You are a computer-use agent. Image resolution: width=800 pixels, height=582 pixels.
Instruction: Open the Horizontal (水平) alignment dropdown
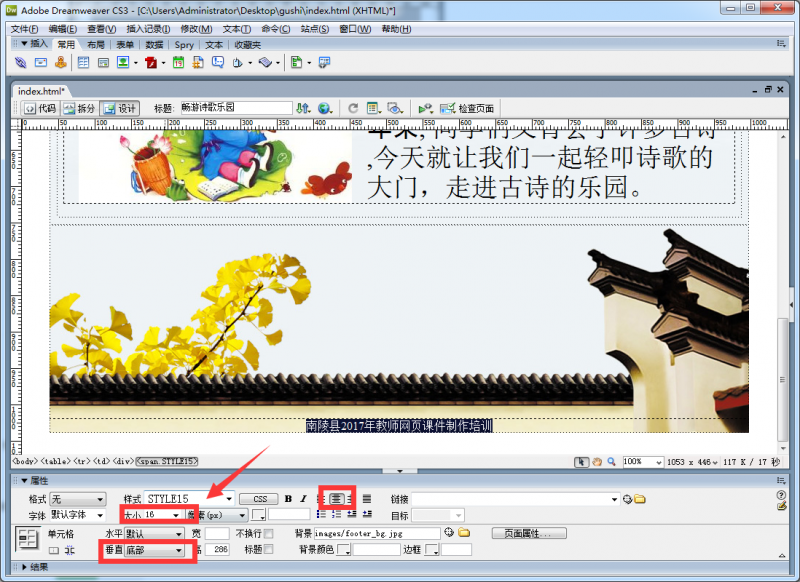click(155, 534)
